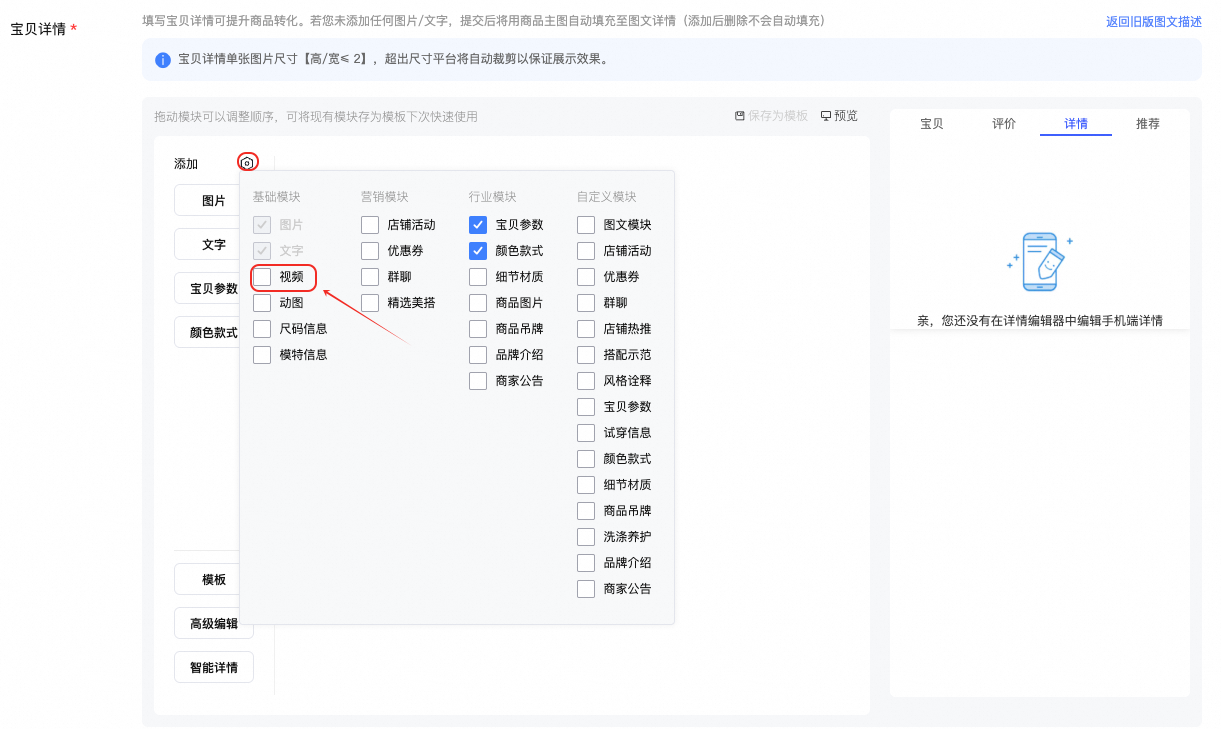This screenshot has width=1221, height=729.
Task: Tick 店铺活动 under 营销模块
Action: [370, 225]
